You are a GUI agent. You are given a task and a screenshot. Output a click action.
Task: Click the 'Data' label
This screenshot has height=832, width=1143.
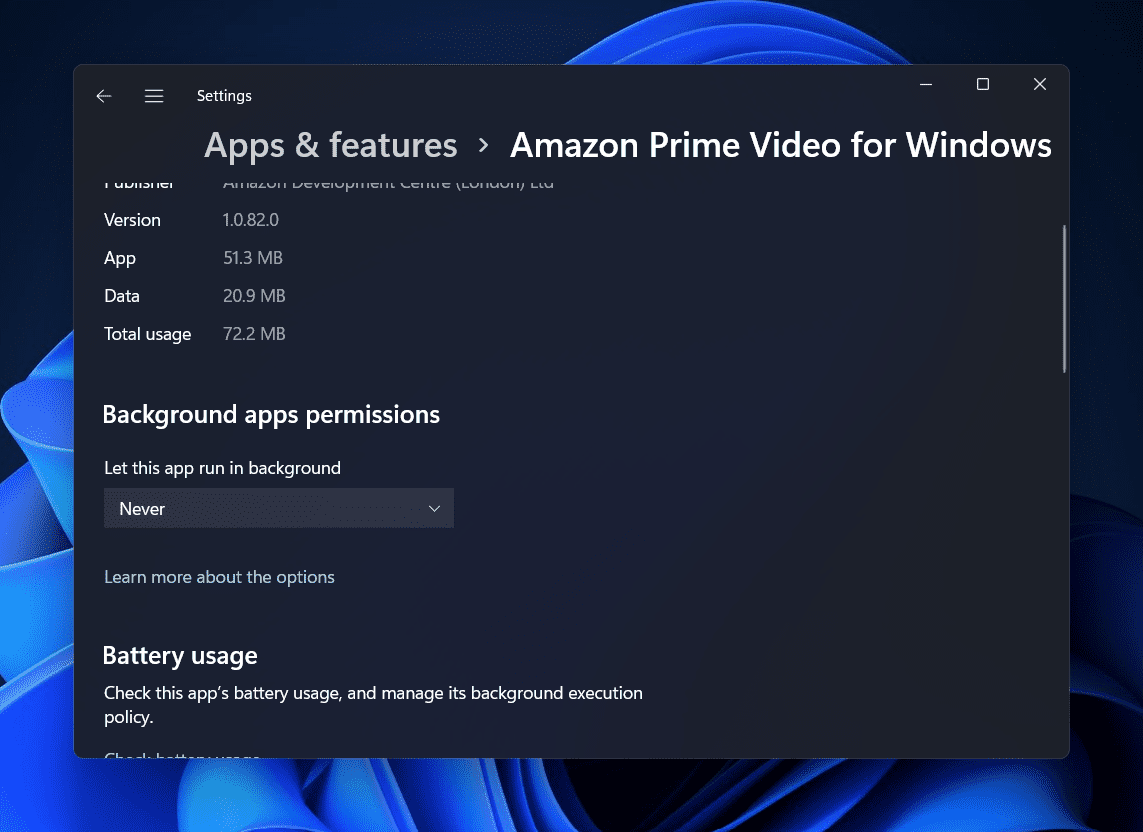122,295
